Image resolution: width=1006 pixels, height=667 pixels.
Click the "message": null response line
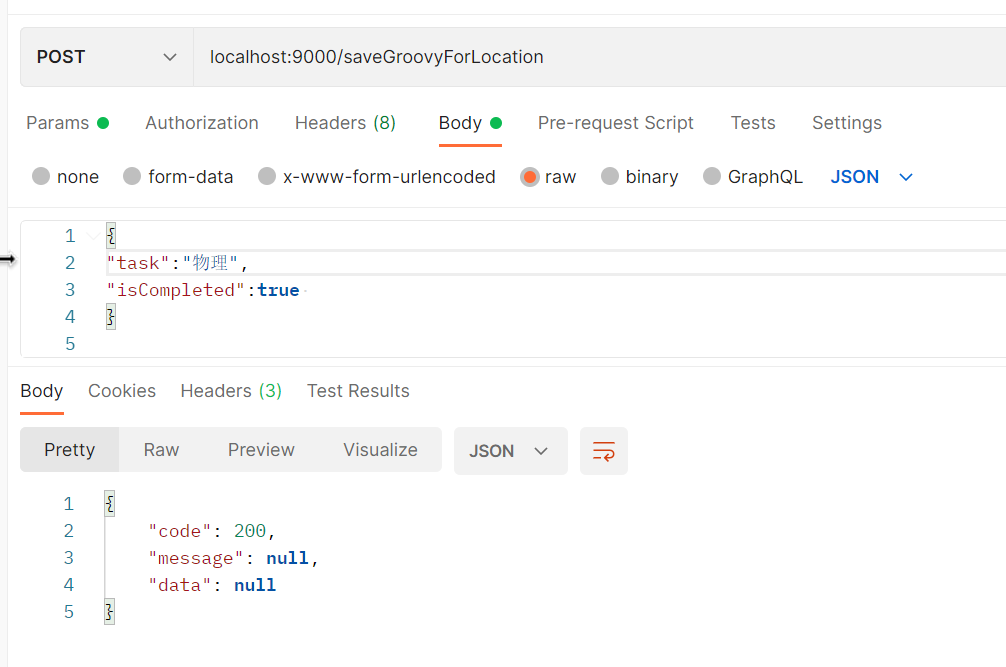coord(234,558)
